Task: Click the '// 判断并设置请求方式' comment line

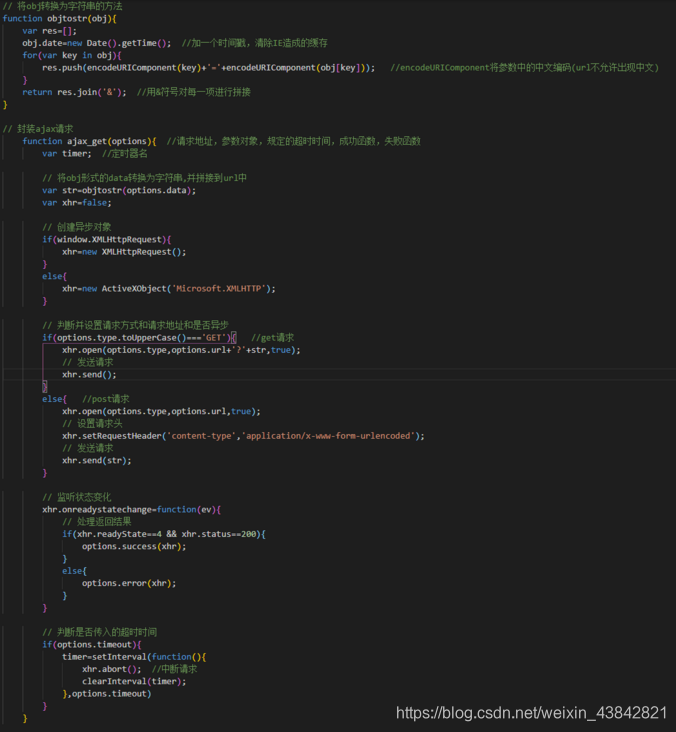Action: (x=135, y=325)
